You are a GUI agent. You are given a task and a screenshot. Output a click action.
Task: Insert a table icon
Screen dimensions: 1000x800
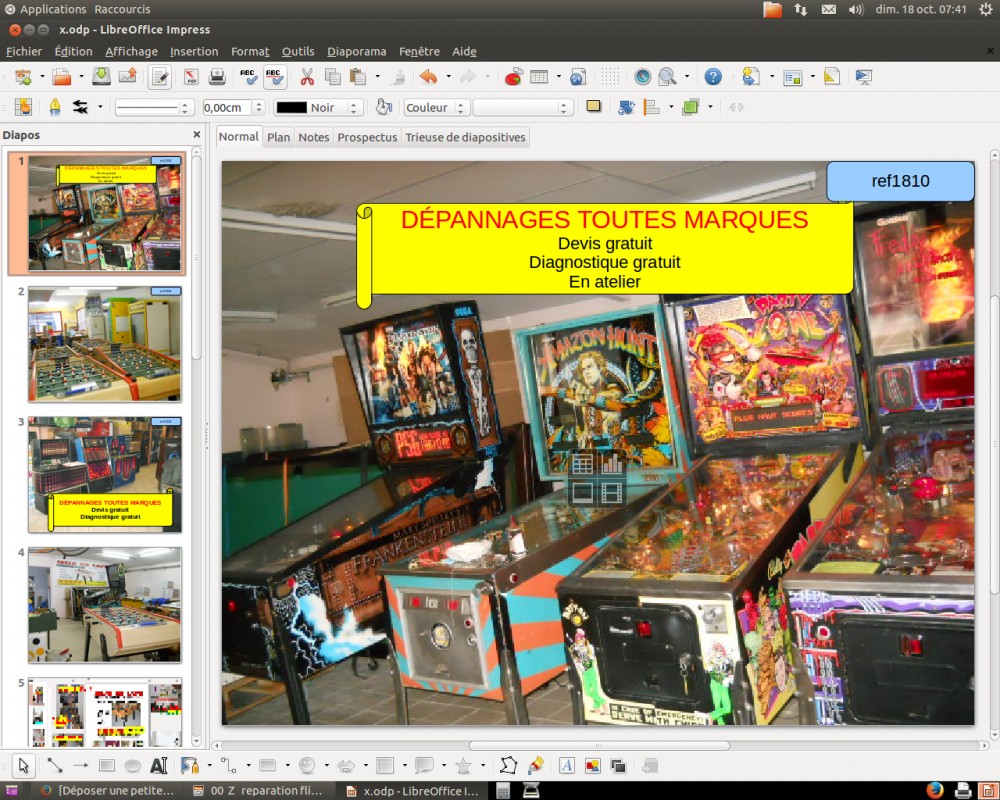[539, 77]
